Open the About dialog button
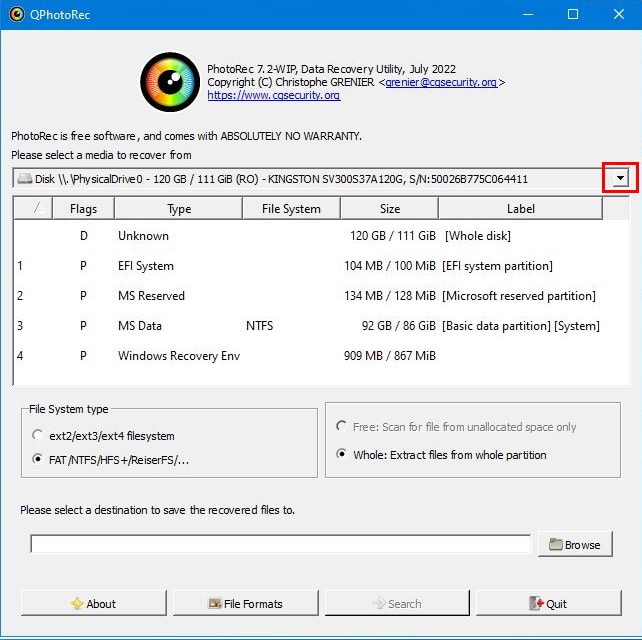642x640 pixels. click(94, 603)
